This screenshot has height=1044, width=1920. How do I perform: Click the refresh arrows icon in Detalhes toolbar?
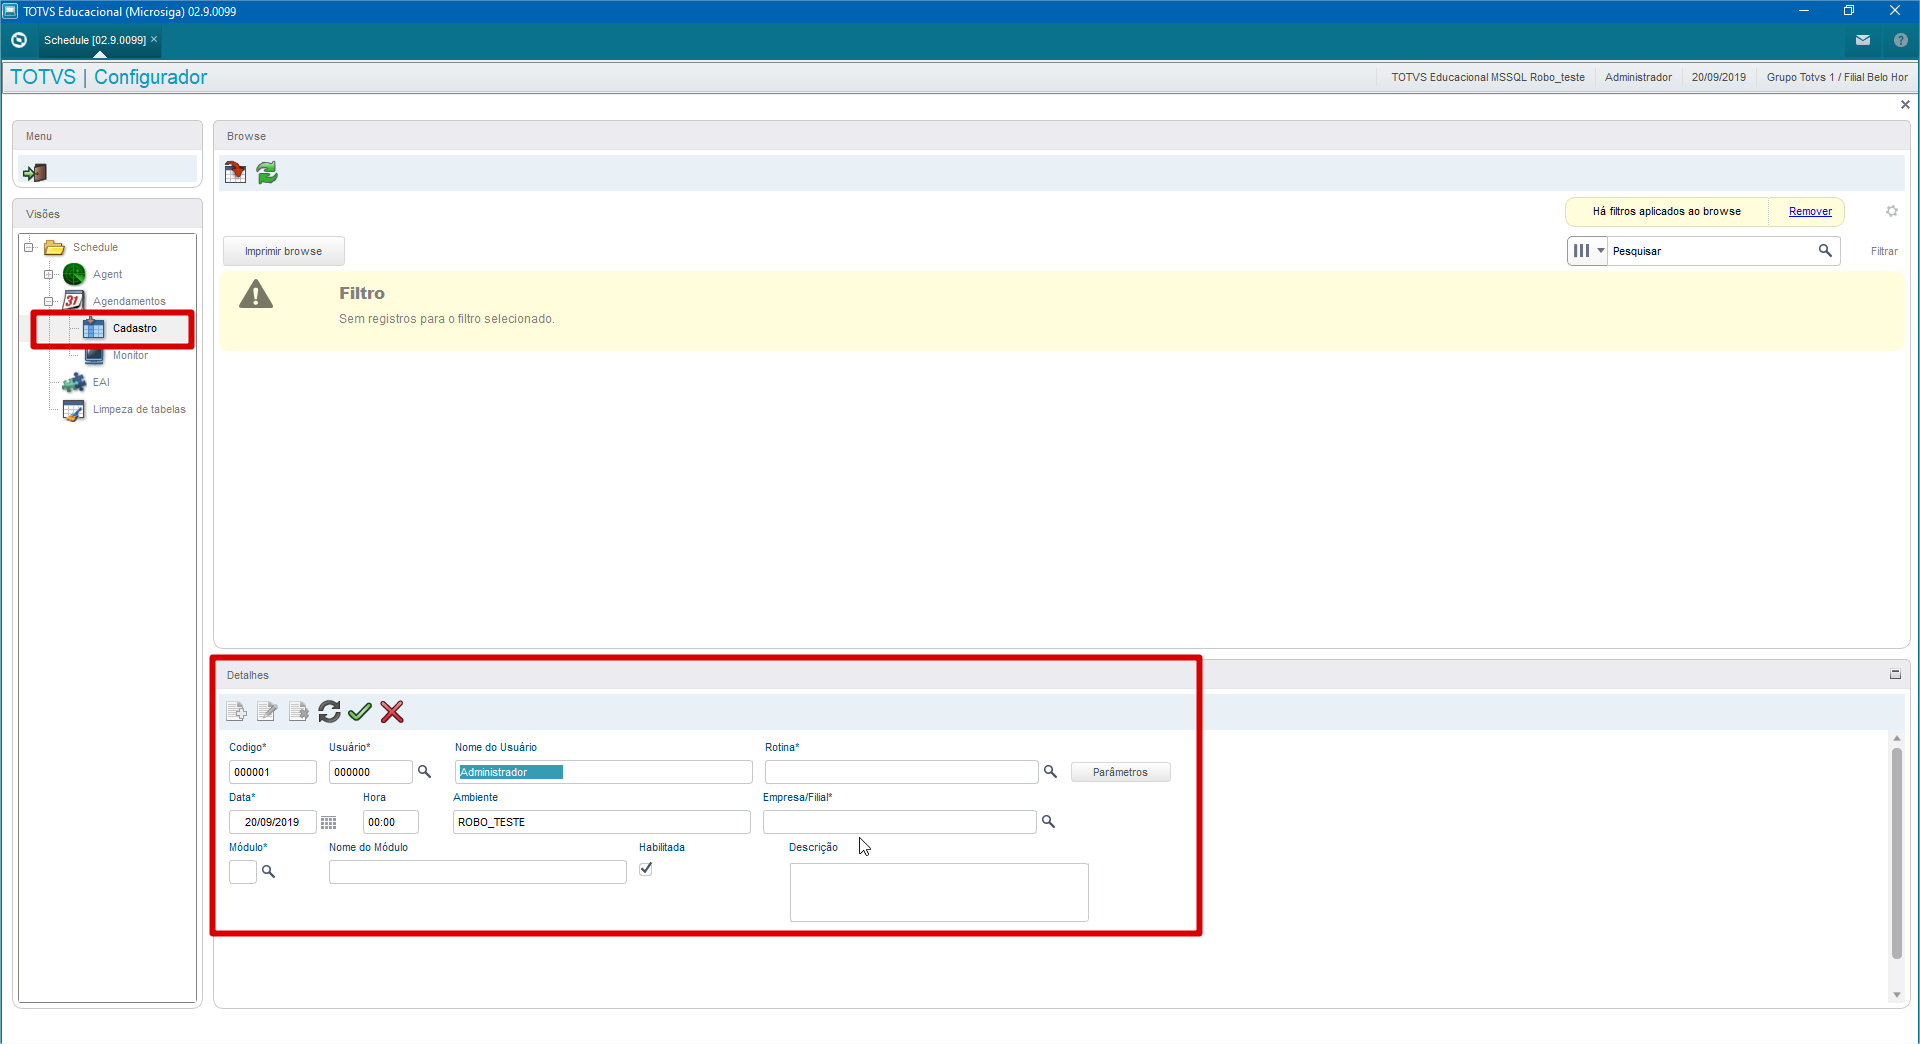point(329,711)
